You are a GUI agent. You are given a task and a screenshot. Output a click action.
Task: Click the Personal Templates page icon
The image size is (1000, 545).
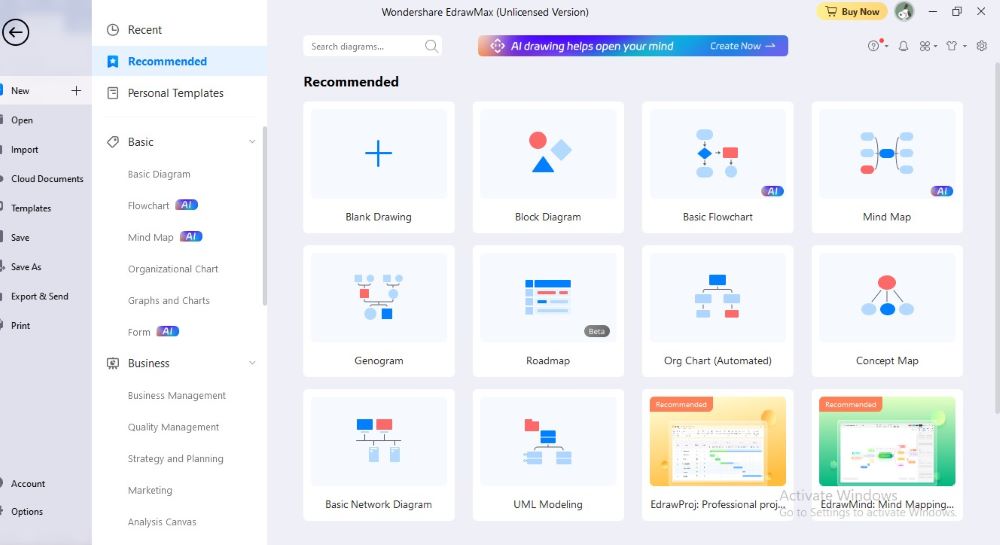click(113, 93)
